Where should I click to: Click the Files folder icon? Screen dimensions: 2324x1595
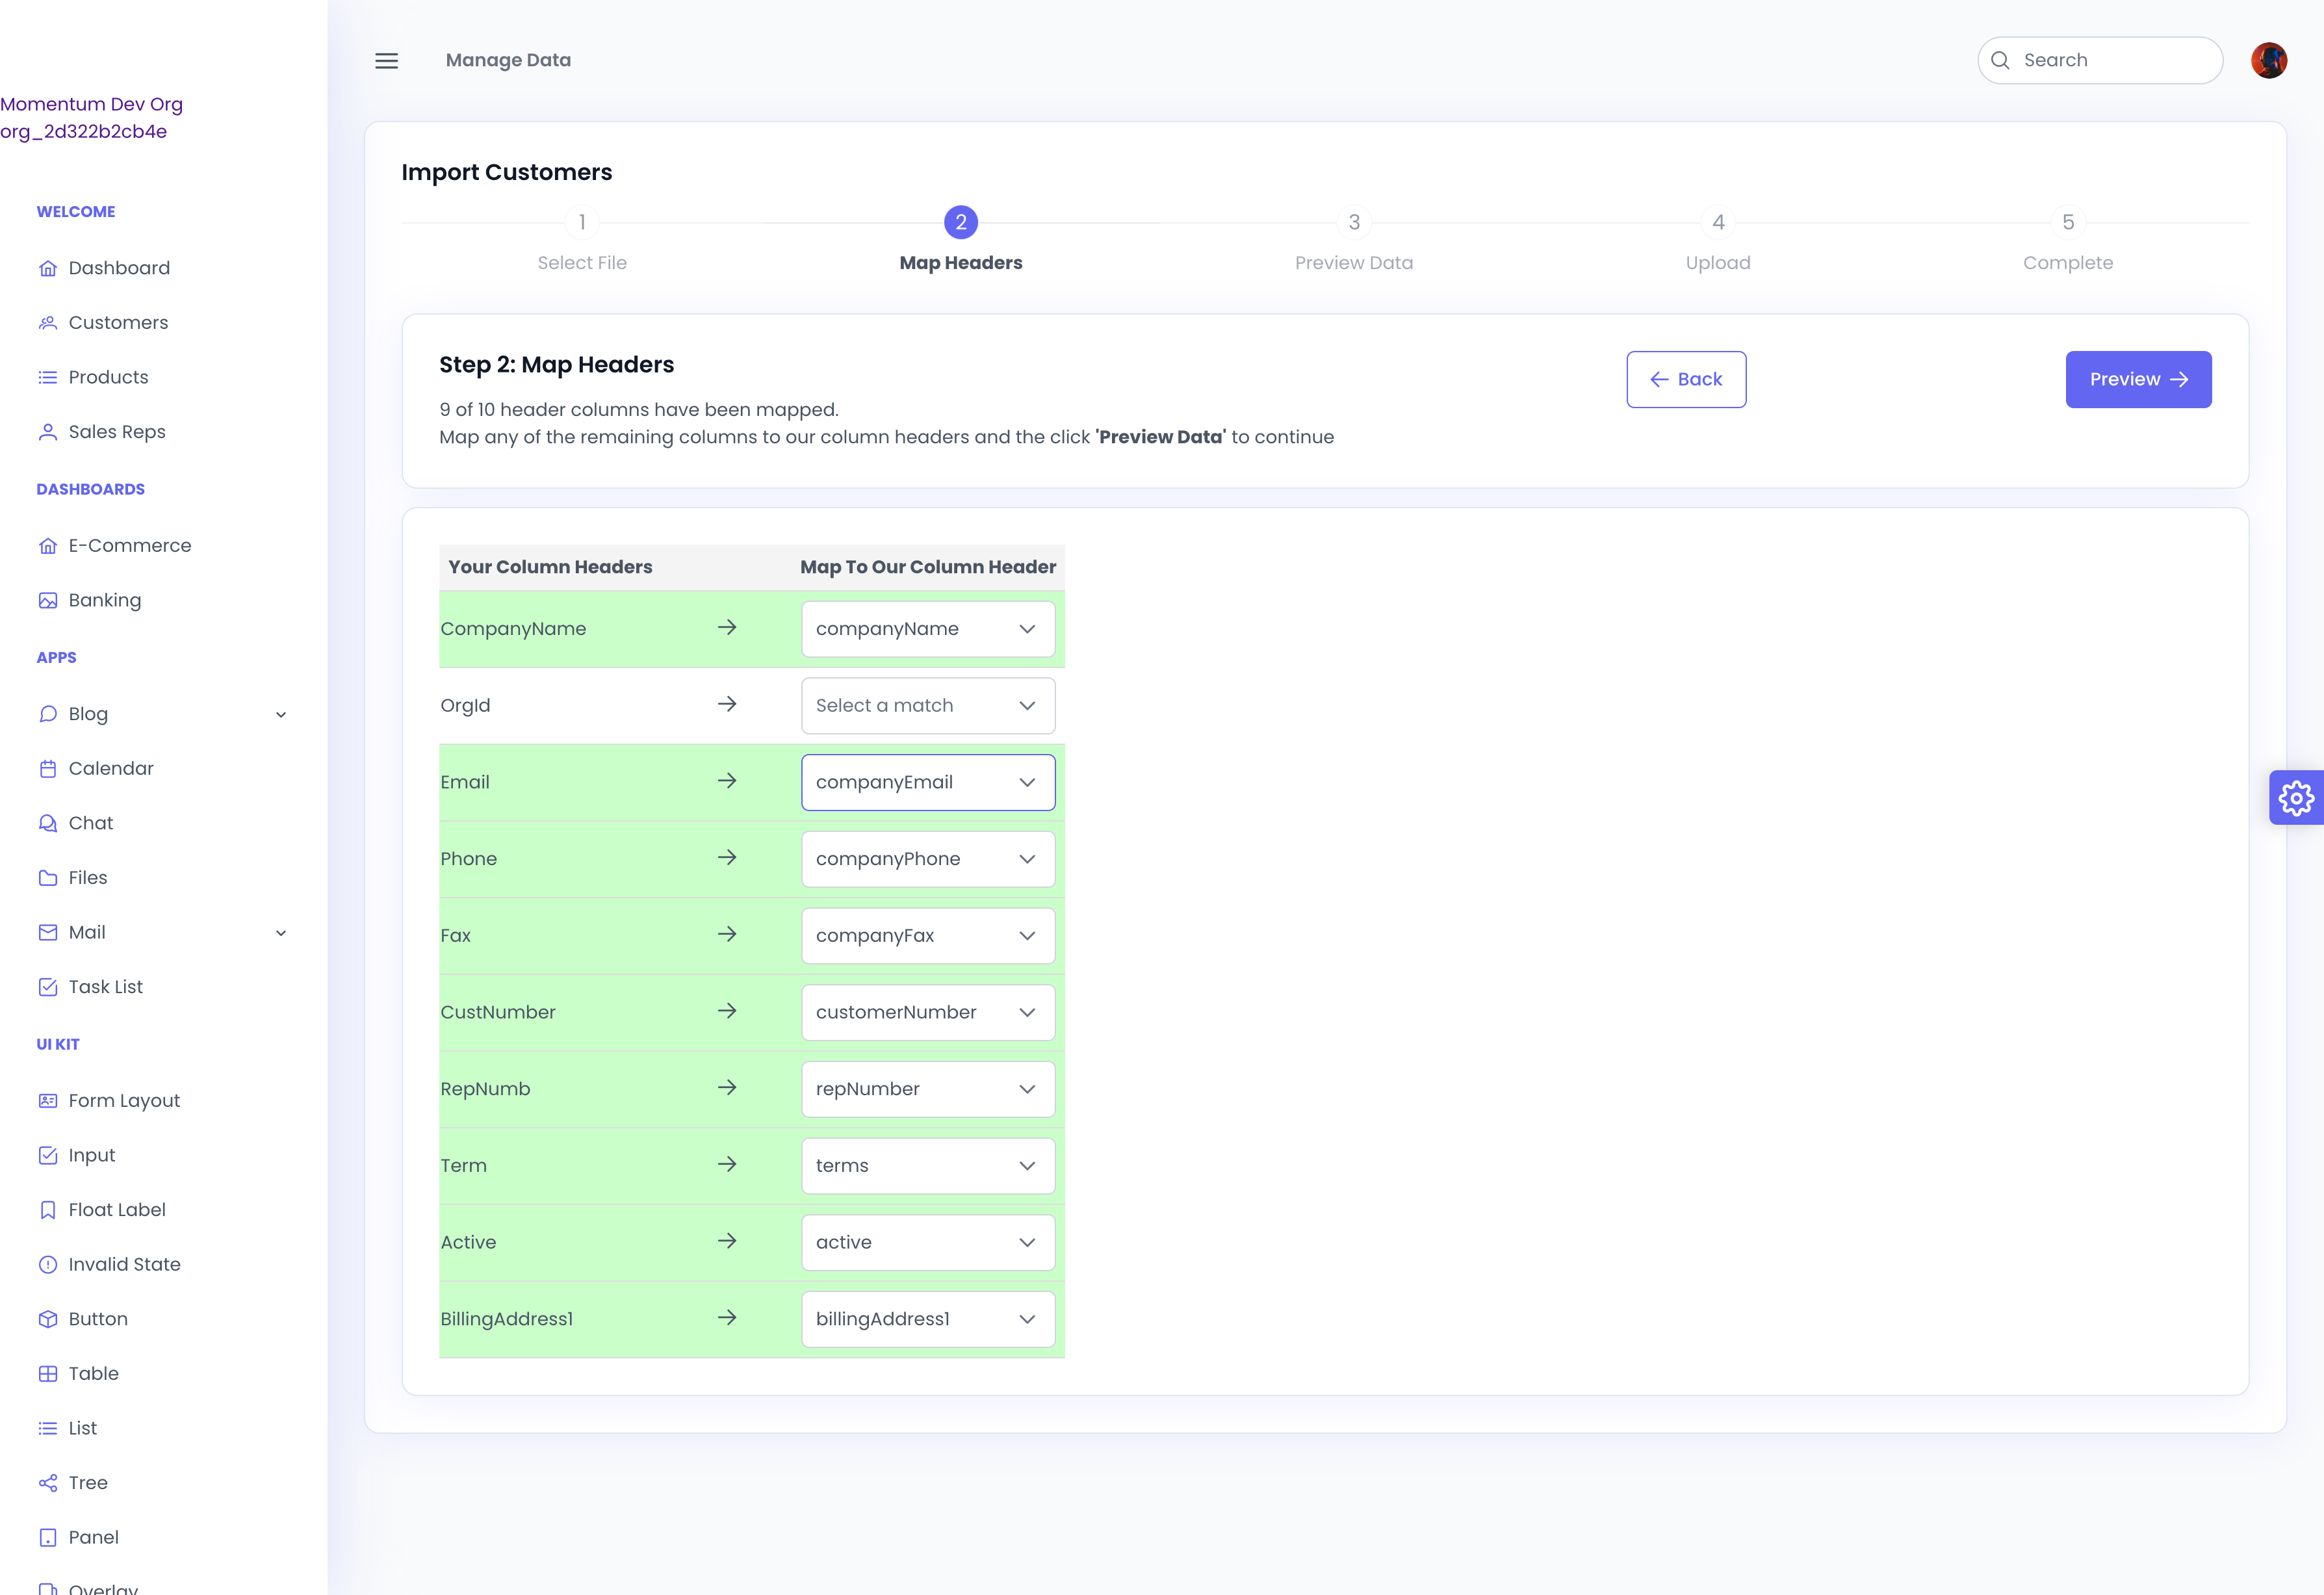[x=48, y=877]
